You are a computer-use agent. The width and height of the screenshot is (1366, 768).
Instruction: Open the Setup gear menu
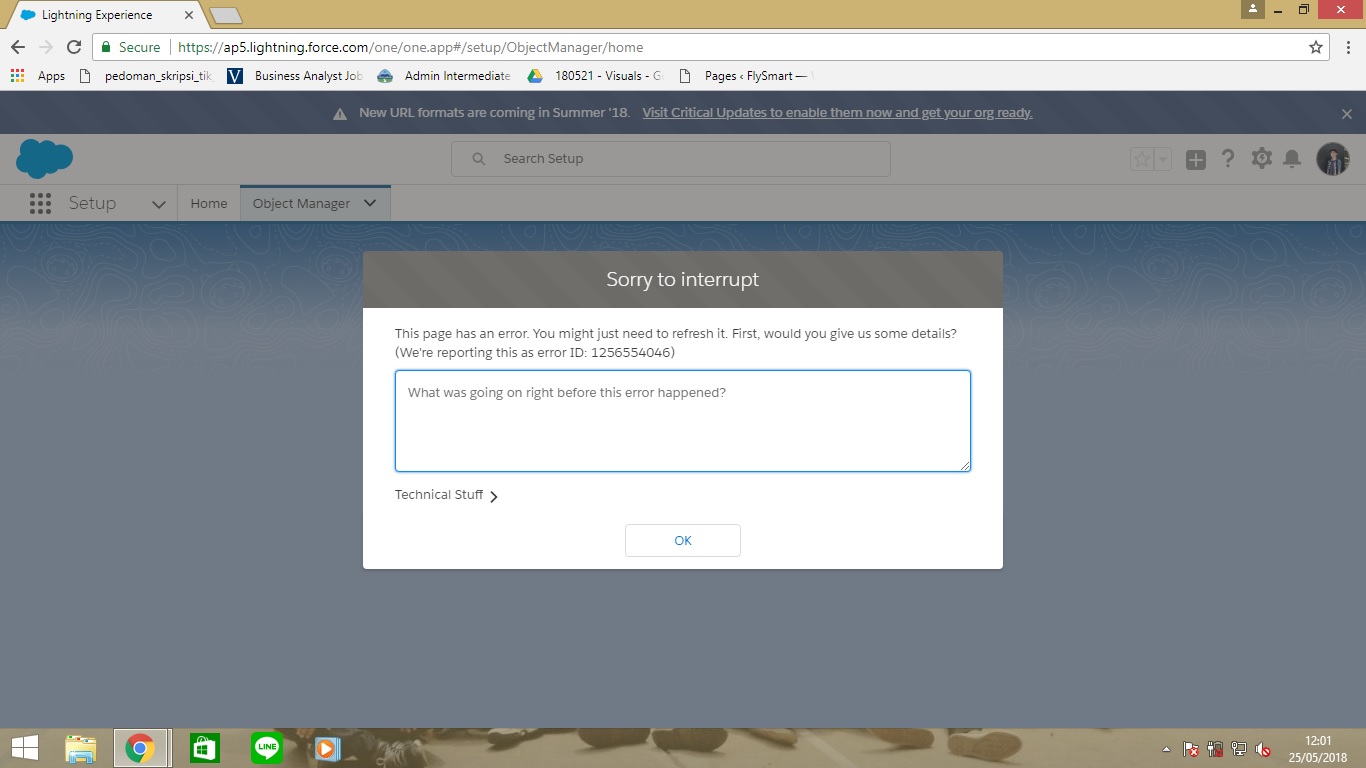tap(1261, 158)
